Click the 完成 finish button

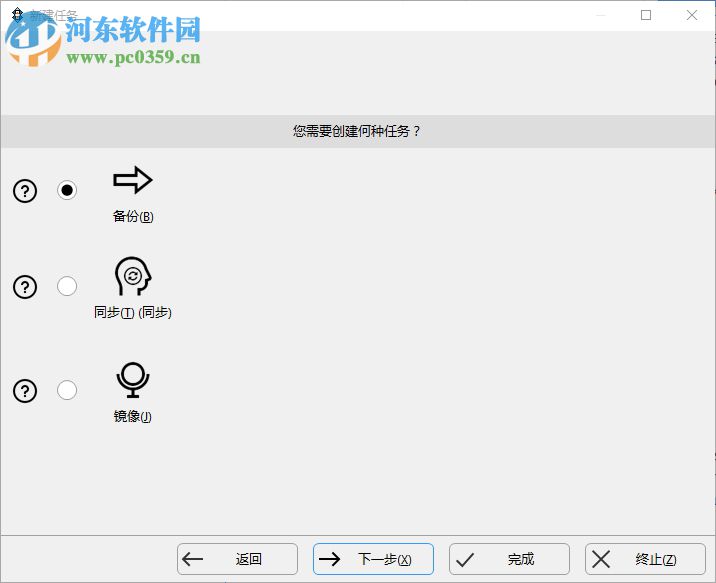coord(510,559)
